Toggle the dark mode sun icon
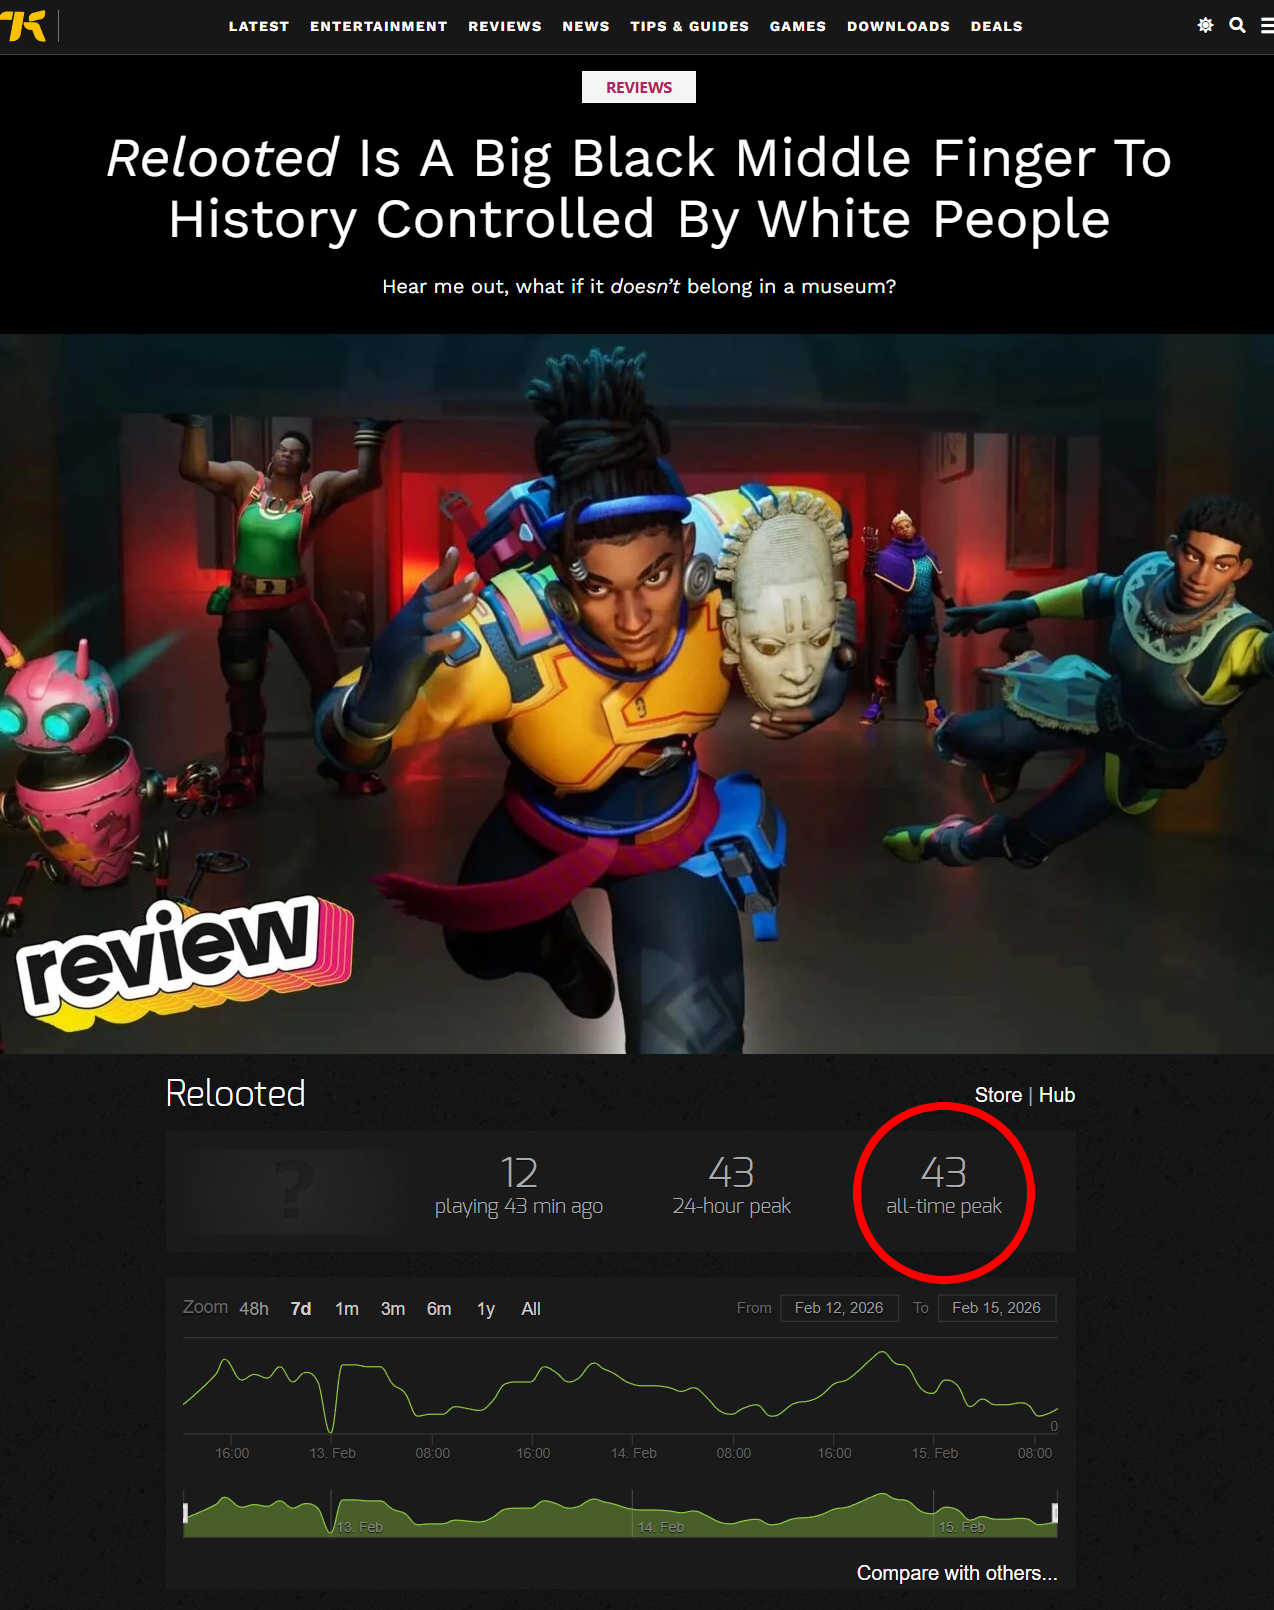Image resolution: width=1274 pixels, height=1610 pixels. [1205, 25]
